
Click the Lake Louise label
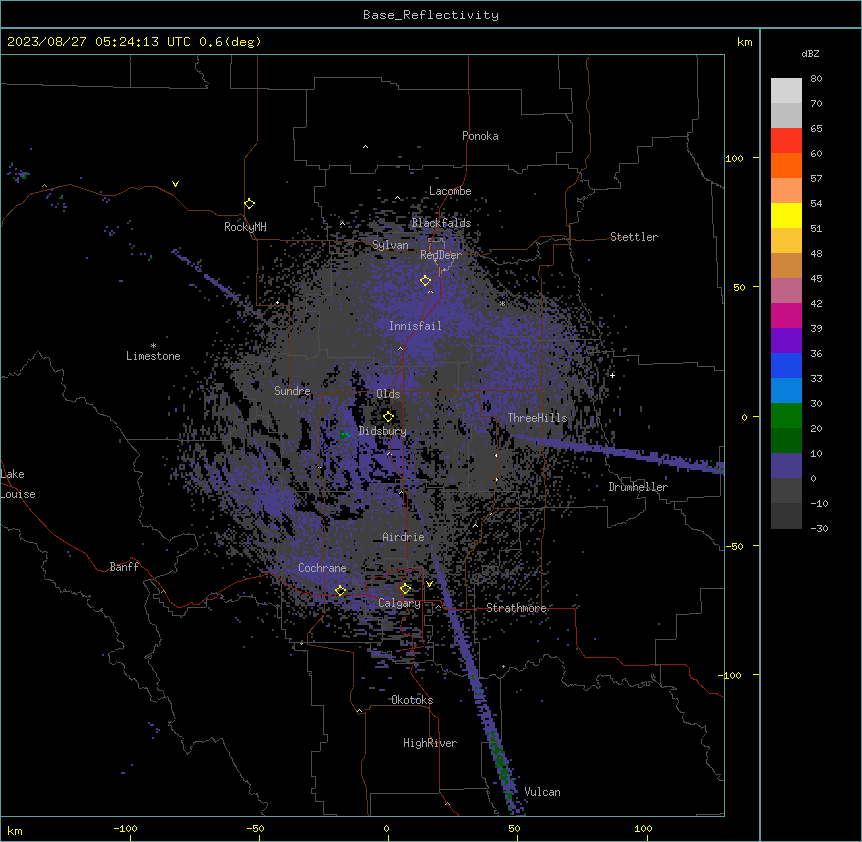click(x=18, y=484)
